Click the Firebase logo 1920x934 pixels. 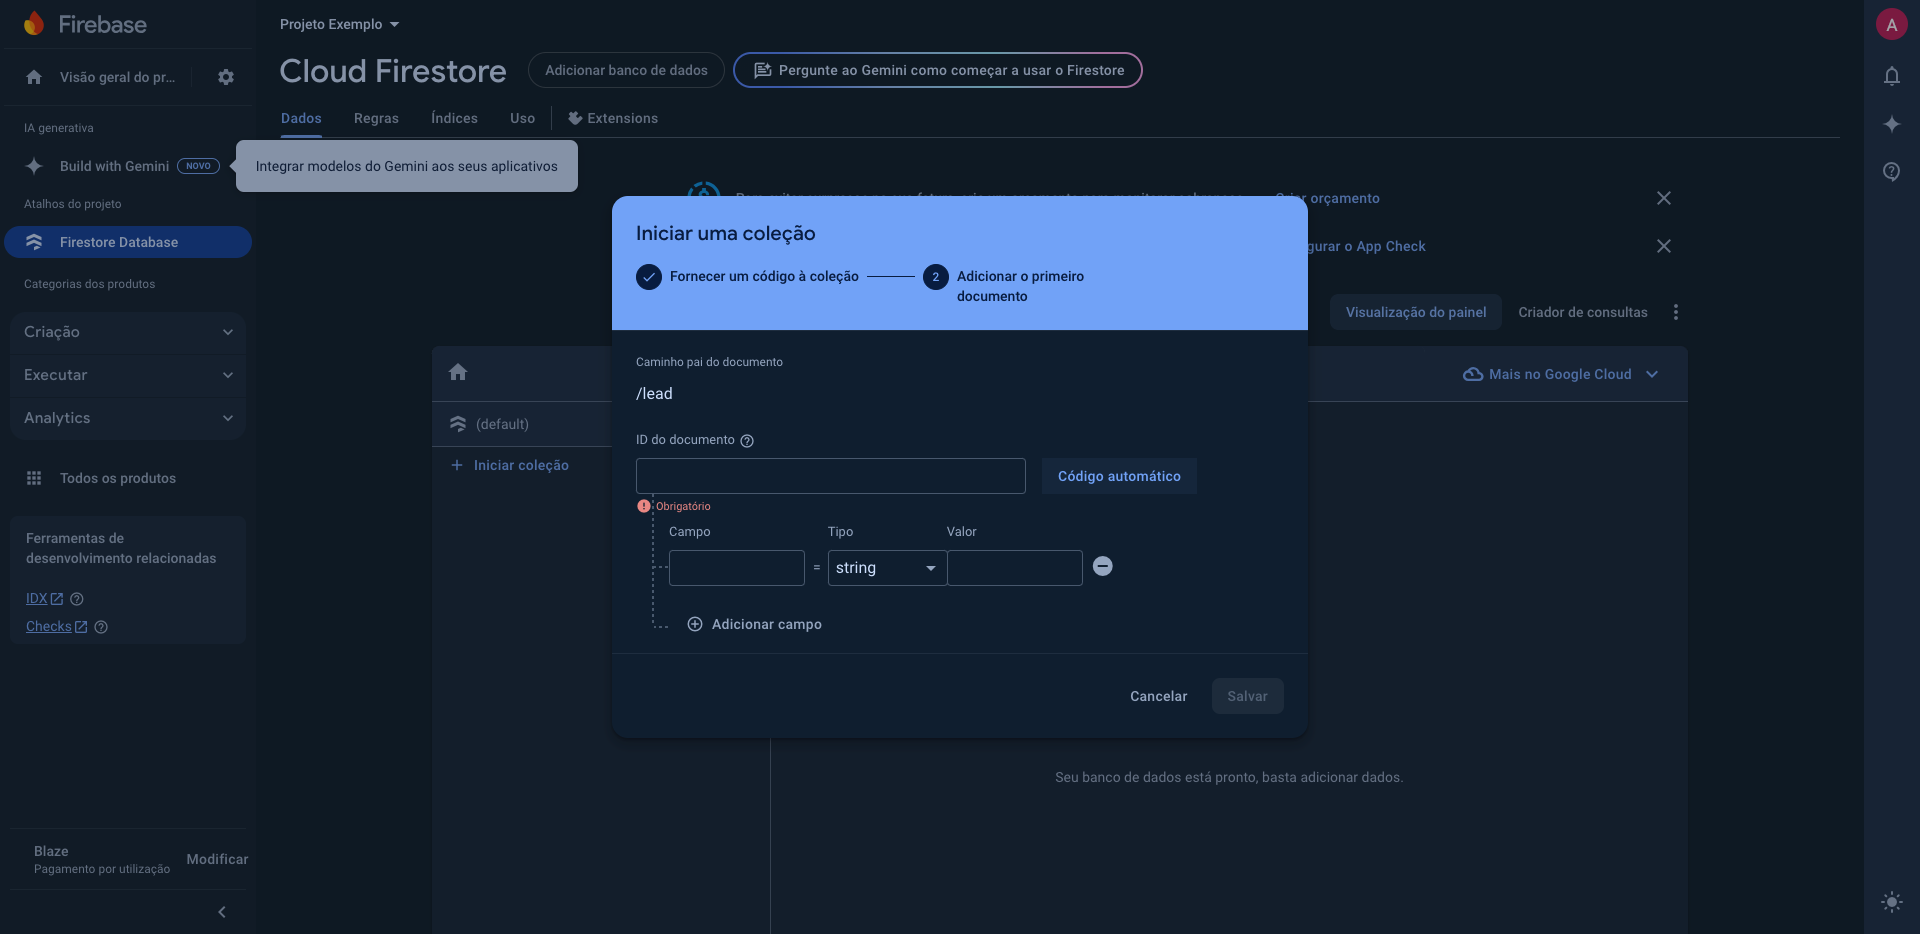coord(85,24)
